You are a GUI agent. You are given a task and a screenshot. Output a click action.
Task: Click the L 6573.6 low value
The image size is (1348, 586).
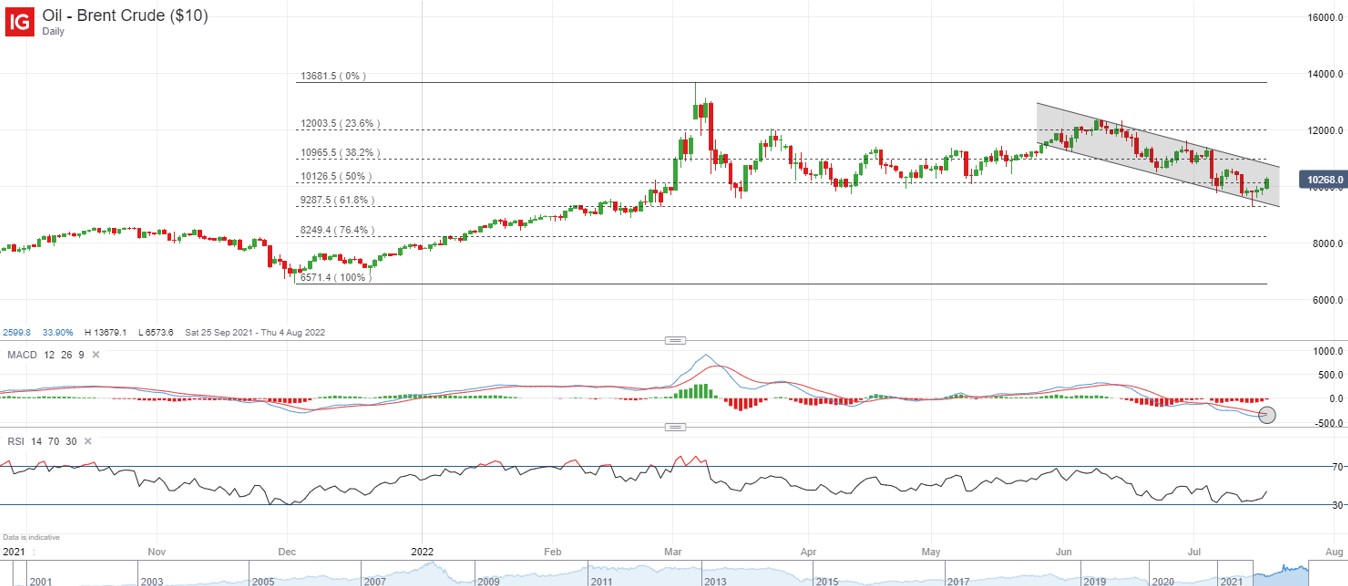(156, 332)
